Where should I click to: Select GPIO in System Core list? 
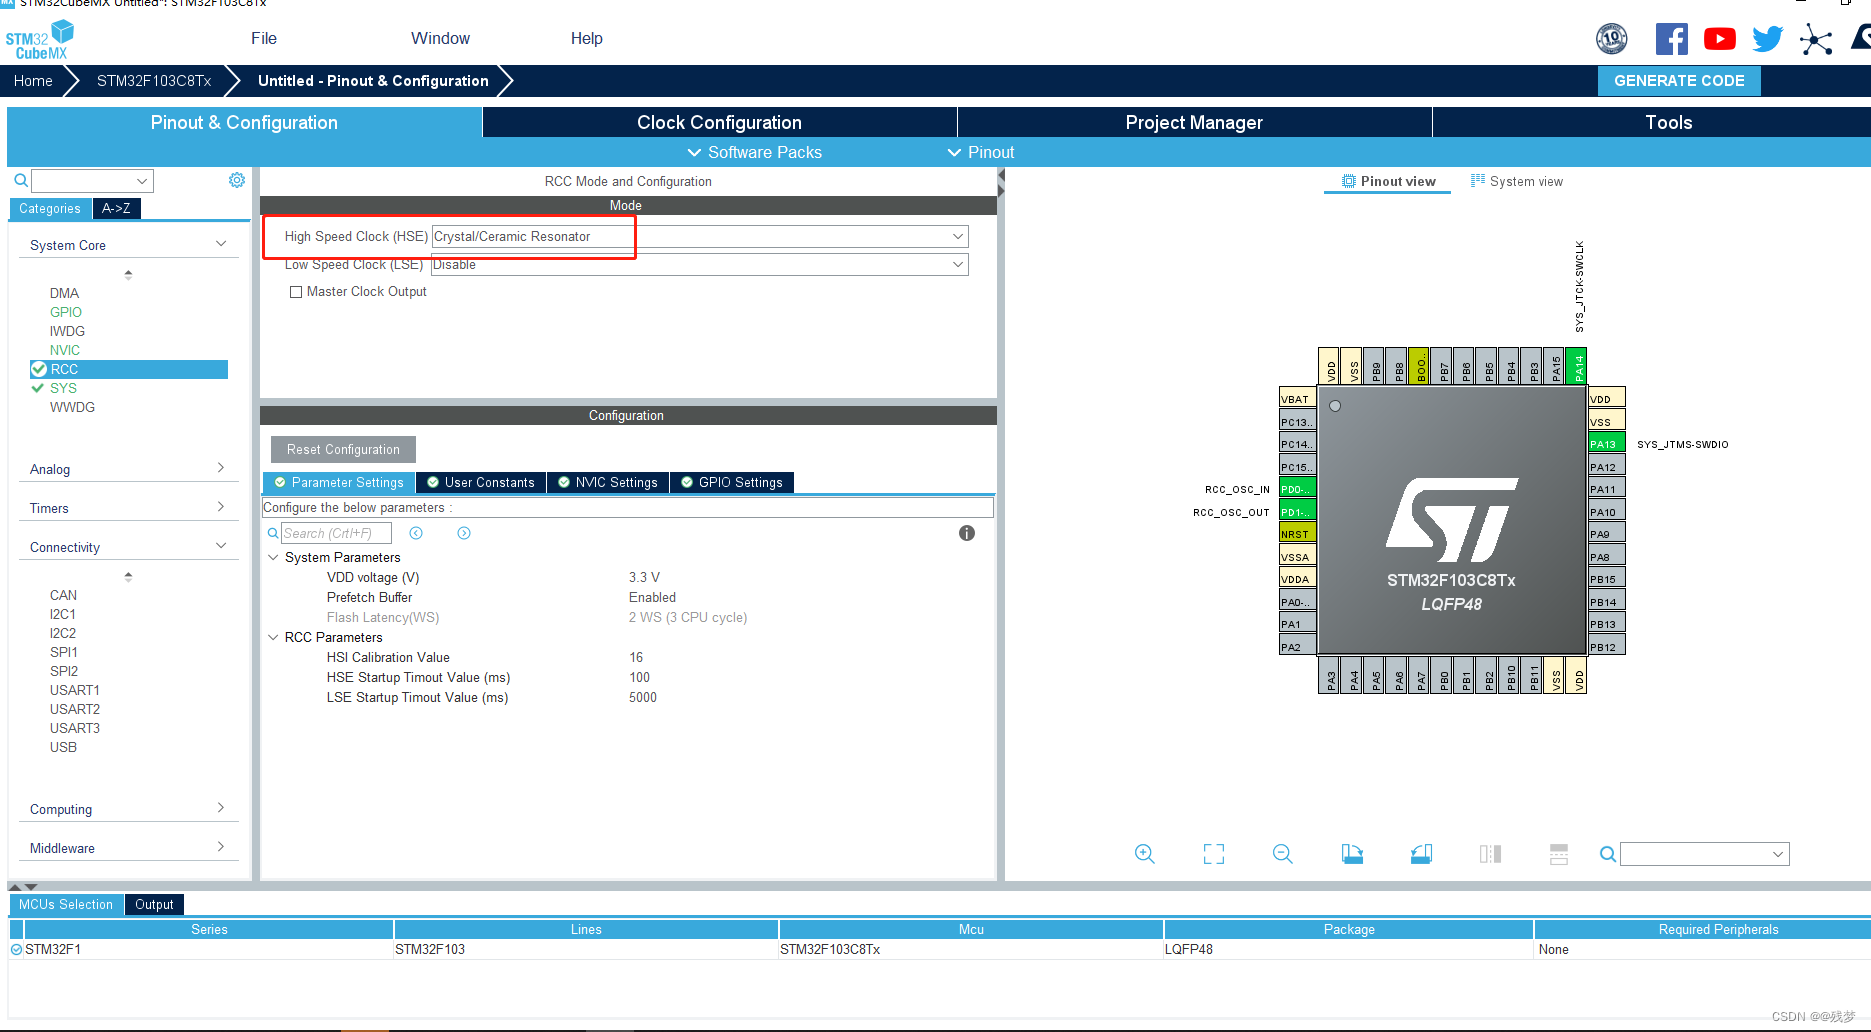(66, 312)
